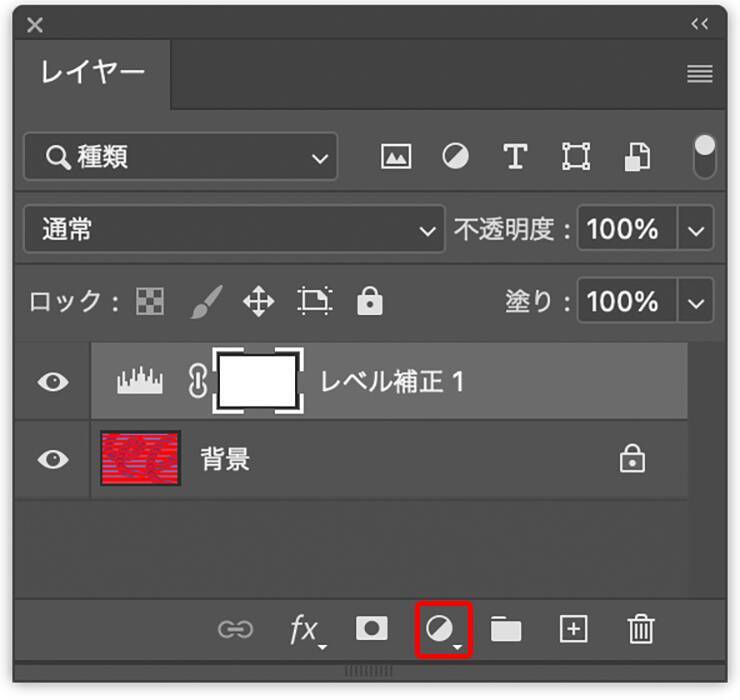Click the レベル補正 1 layer name
Screen dimensions: 740x700
392,381
